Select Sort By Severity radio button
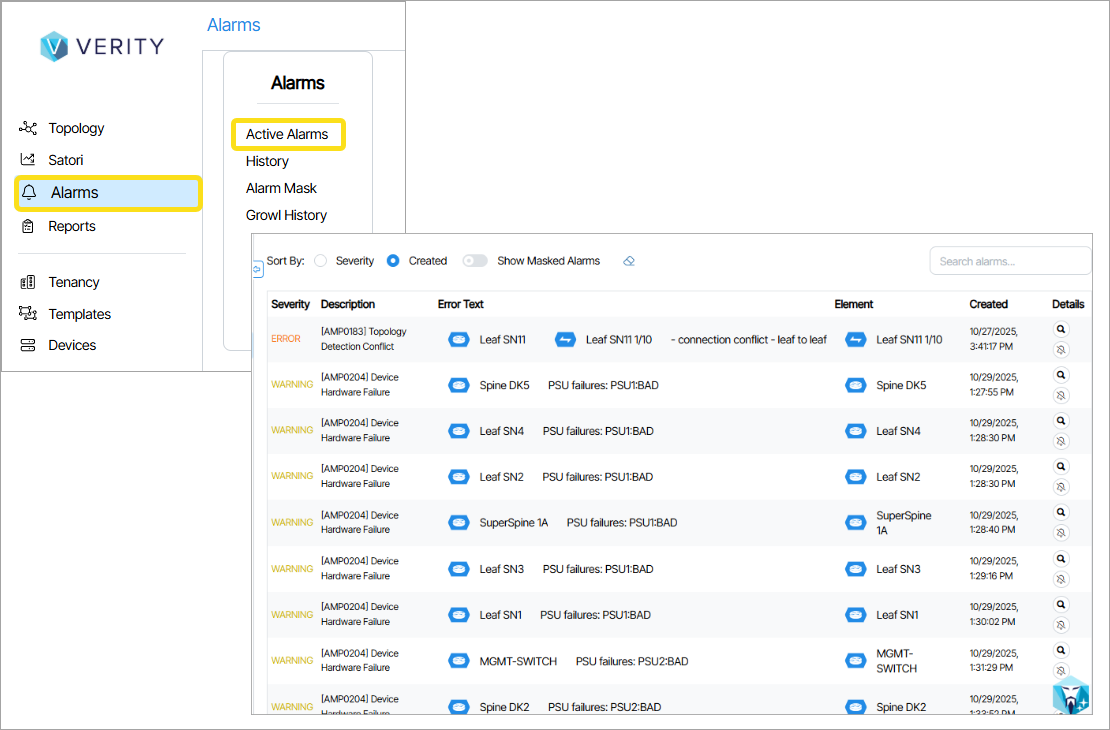 (321, 261)
